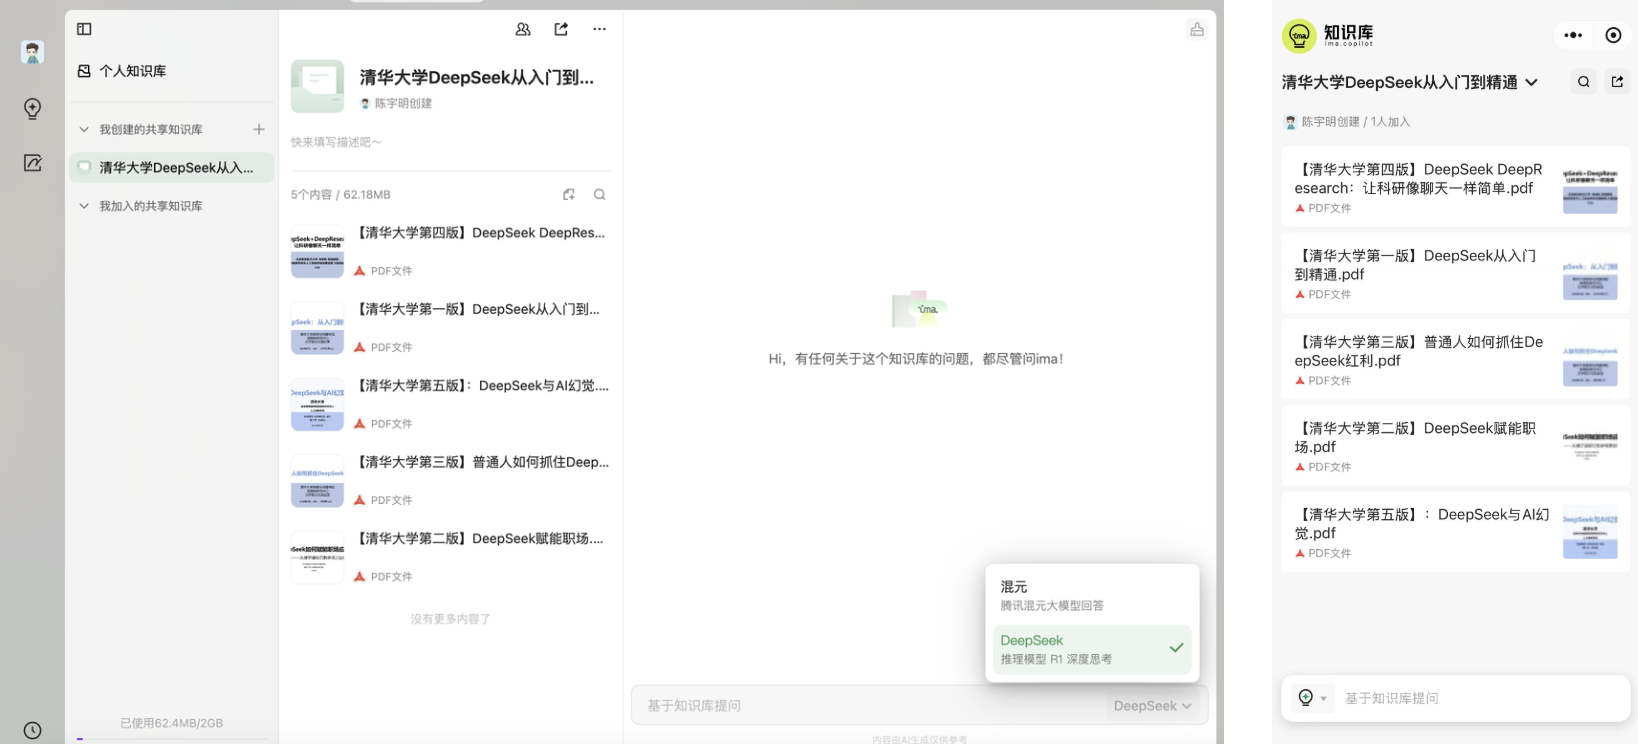
Task: Open 第二版 DeepSeek赋能职场.pdf card in right panel
Action: [x=1456, y=445]
